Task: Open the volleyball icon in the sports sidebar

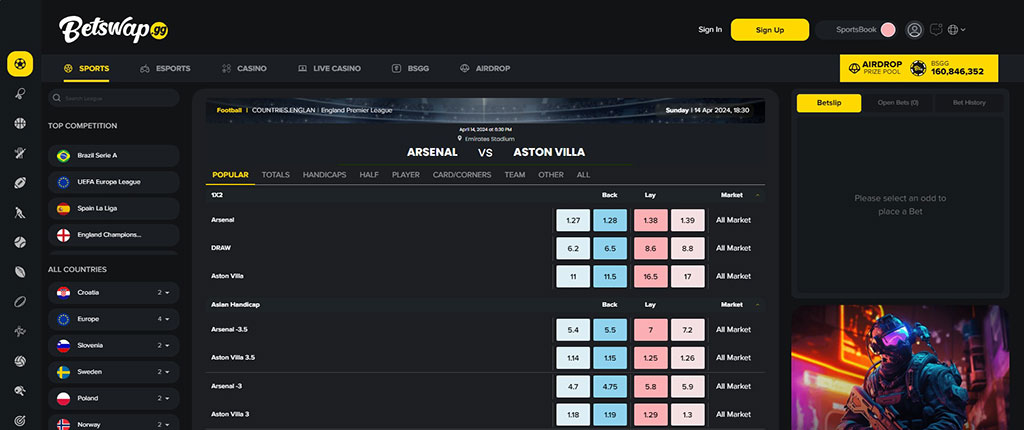Action: click(20, 361)
